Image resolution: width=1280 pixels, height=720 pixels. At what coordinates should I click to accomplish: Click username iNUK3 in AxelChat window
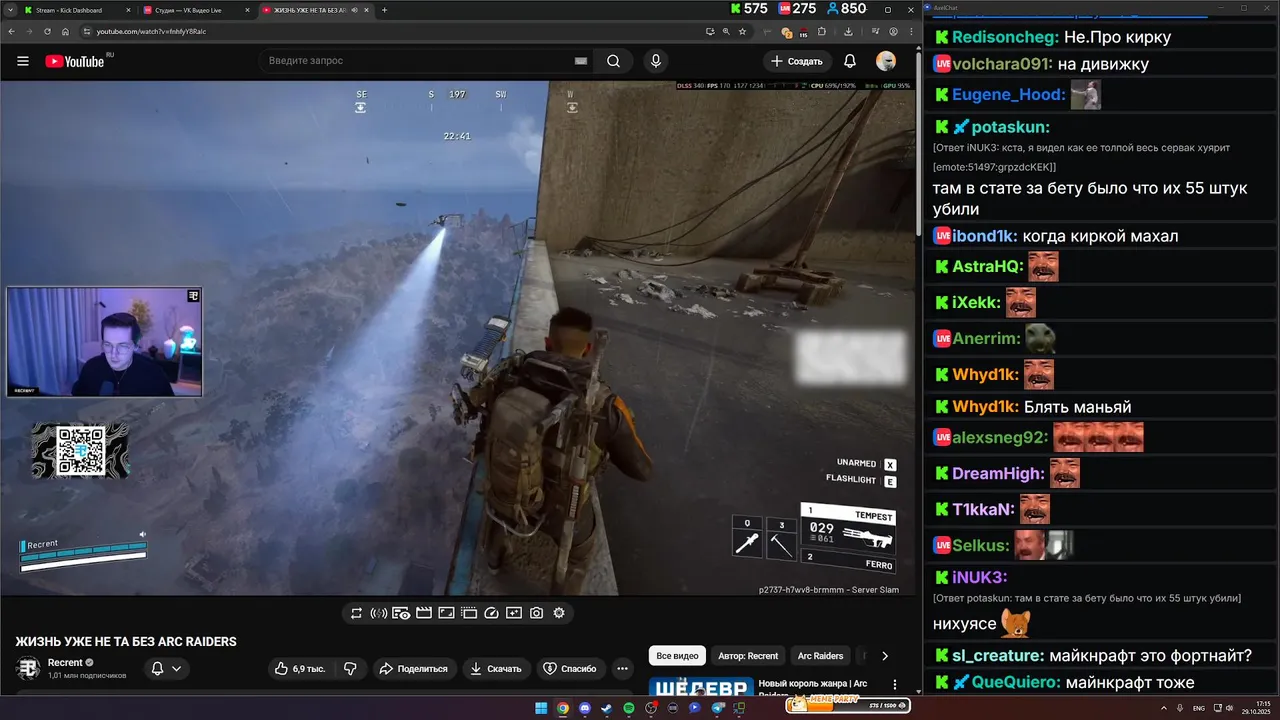(979, 577)
